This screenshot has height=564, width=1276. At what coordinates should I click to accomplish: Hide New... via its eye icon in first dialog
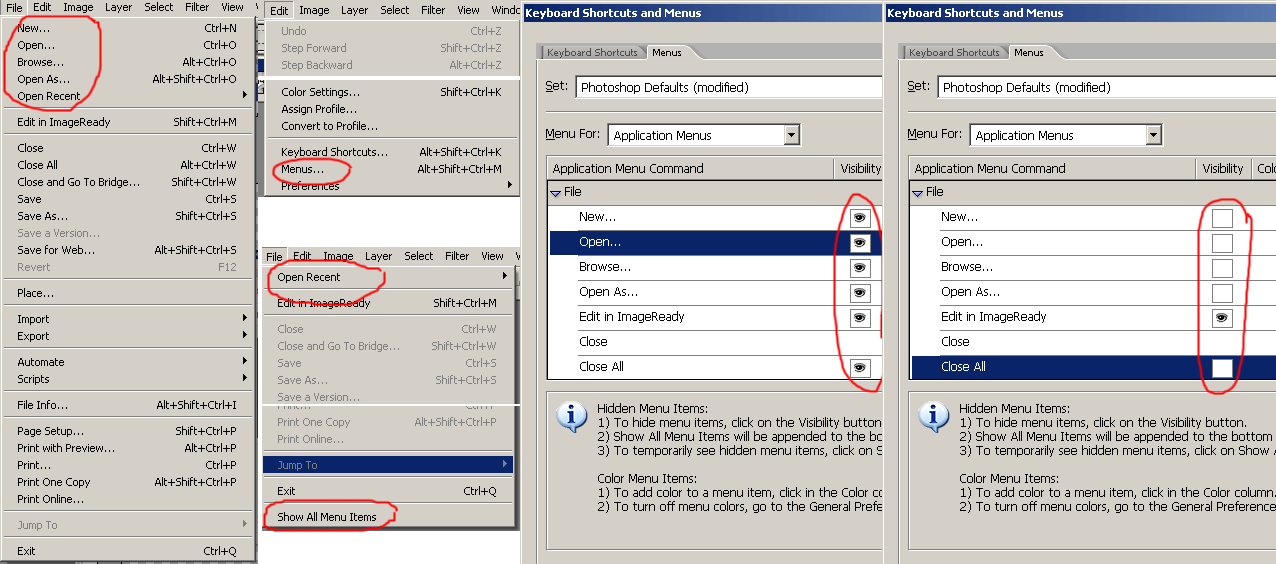pyautogui.click(x=860, y=218)
